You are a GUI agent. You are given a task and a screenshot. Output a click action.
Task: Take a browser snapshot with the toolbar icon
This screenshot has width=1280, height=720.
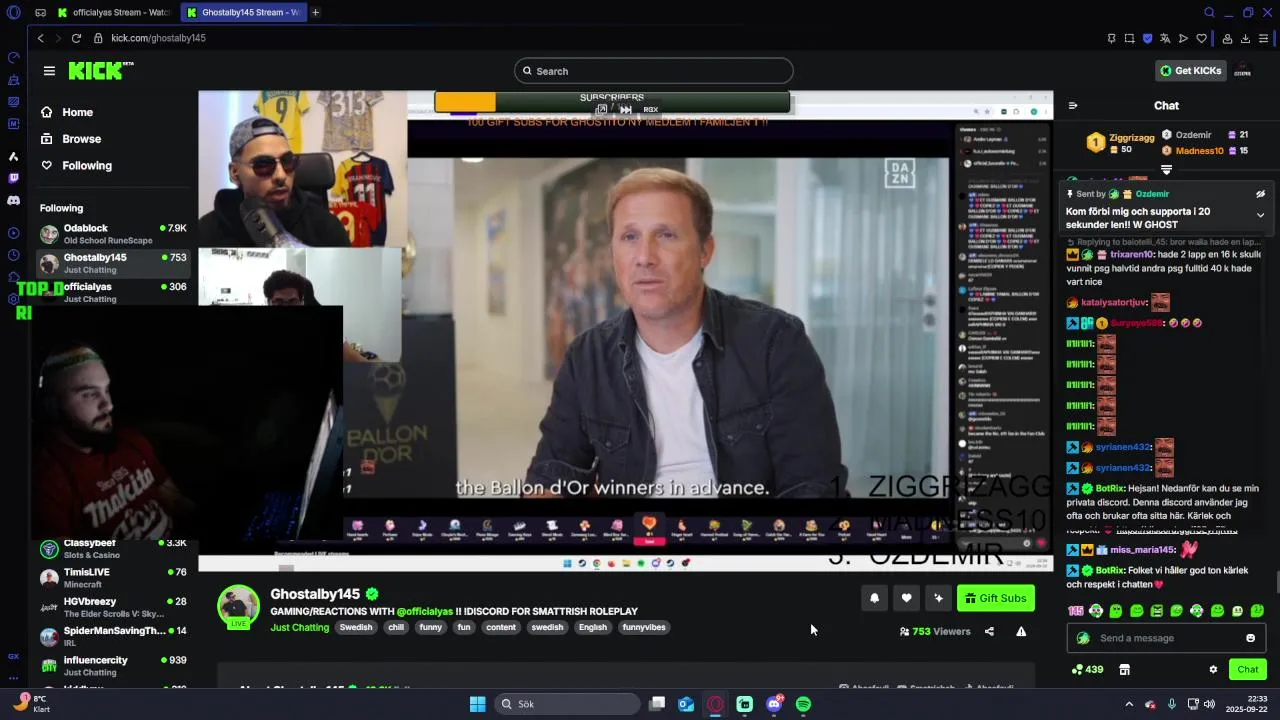(1129, 38)
